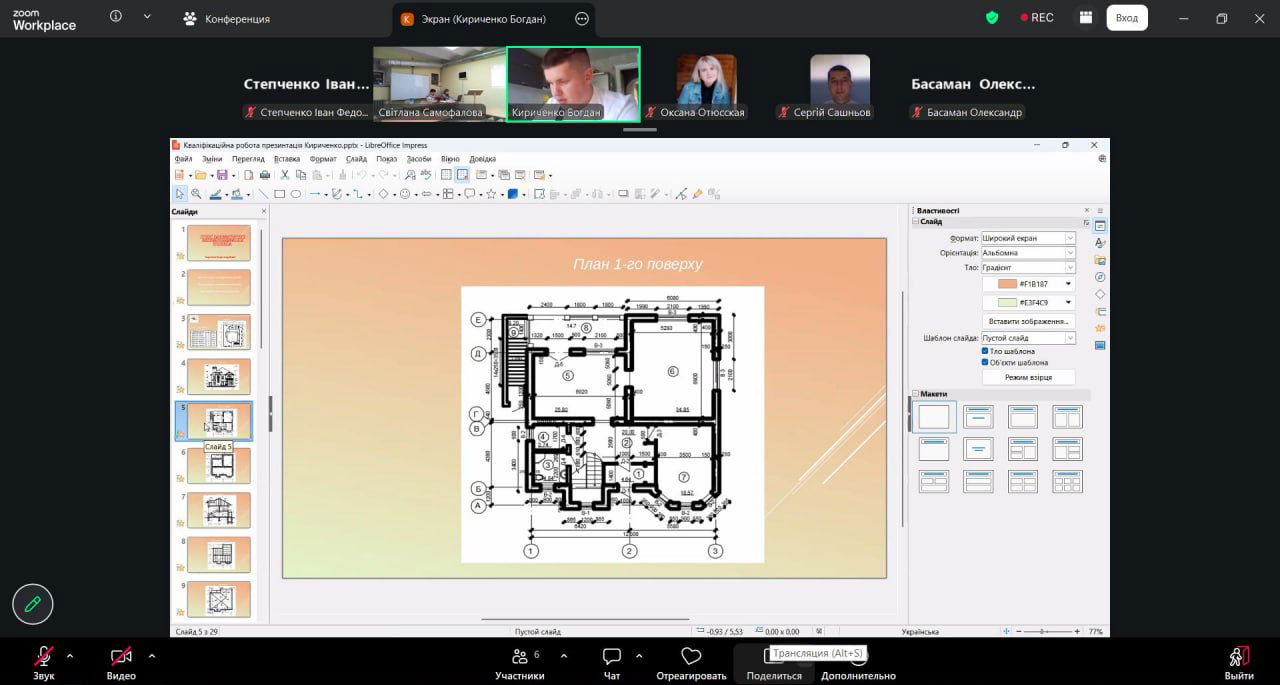
Task: Leave meeting with Выйти button
Action: click(x=1239, y=663)
